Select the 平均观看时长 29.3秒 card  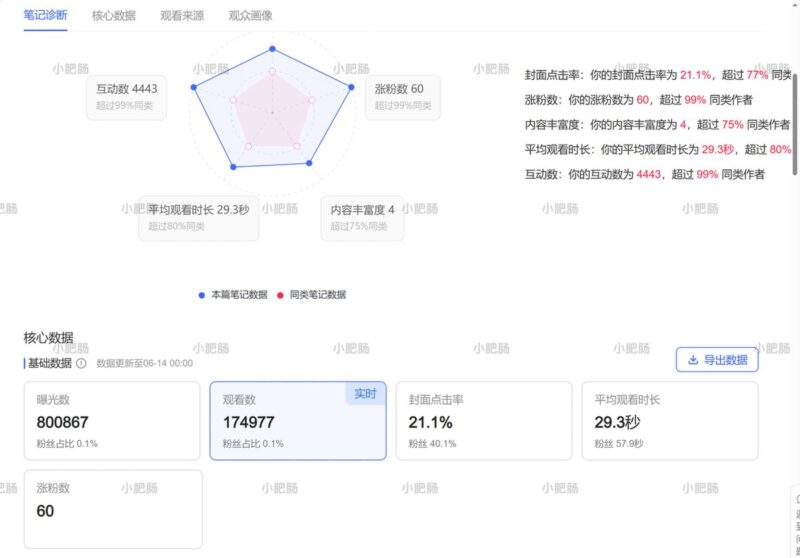pos(670,421)
